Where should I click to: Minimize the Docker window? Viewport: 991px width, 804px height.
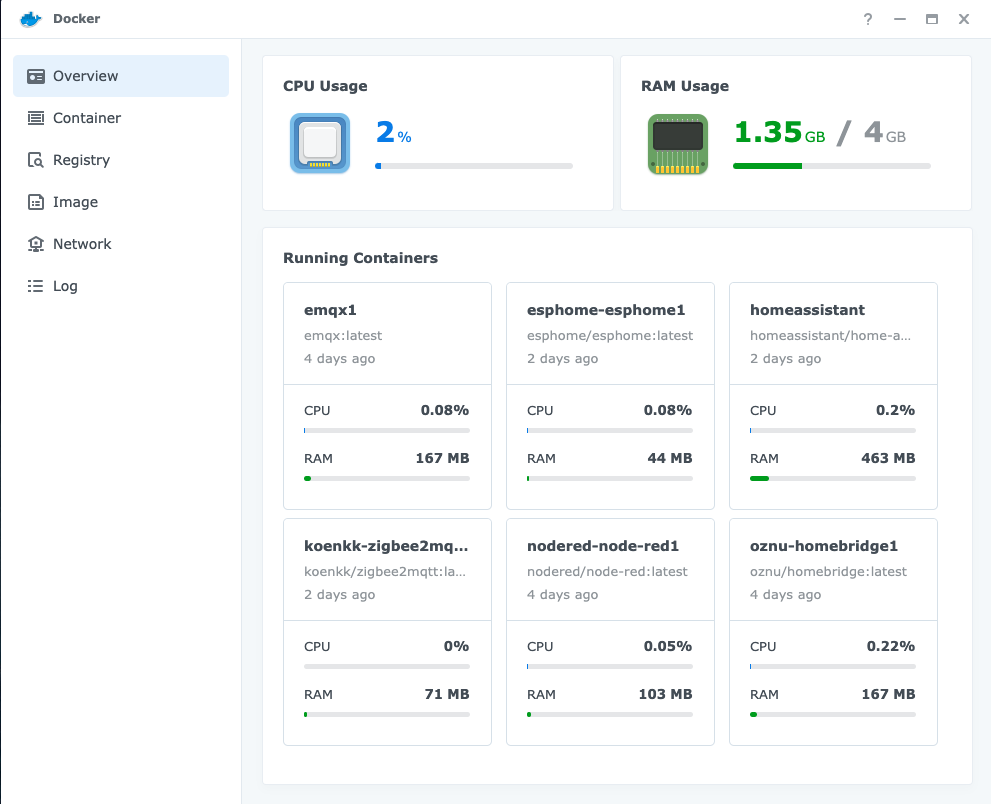(900, 19)
